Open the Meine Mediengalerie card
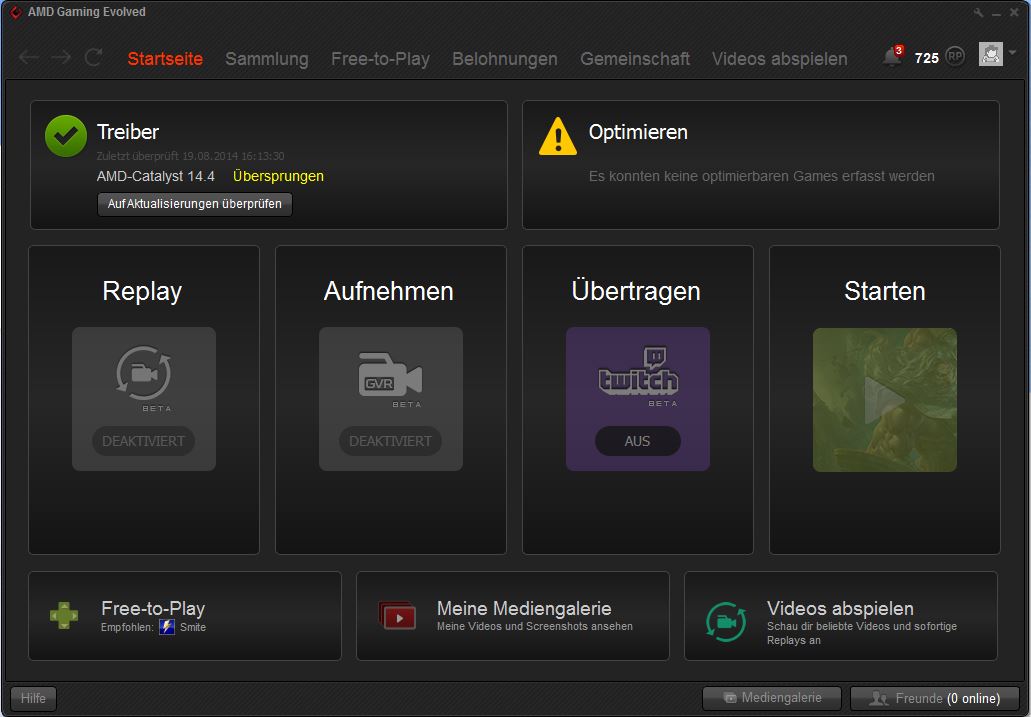 pos(513,616)
